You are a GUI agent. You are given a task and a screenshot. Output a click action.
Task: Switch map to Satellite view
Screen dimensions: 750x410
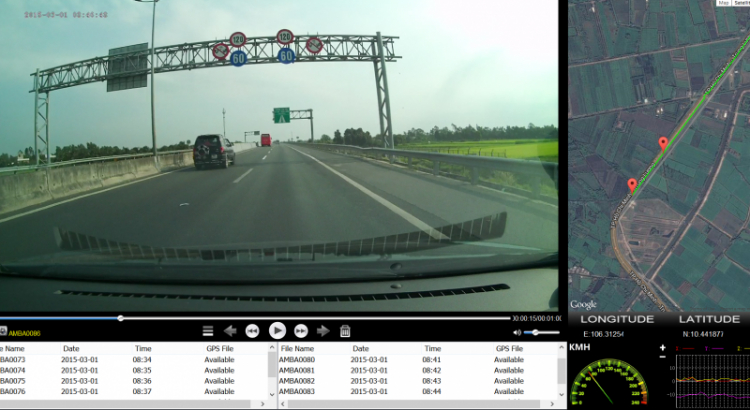click(x=741, y=3)
